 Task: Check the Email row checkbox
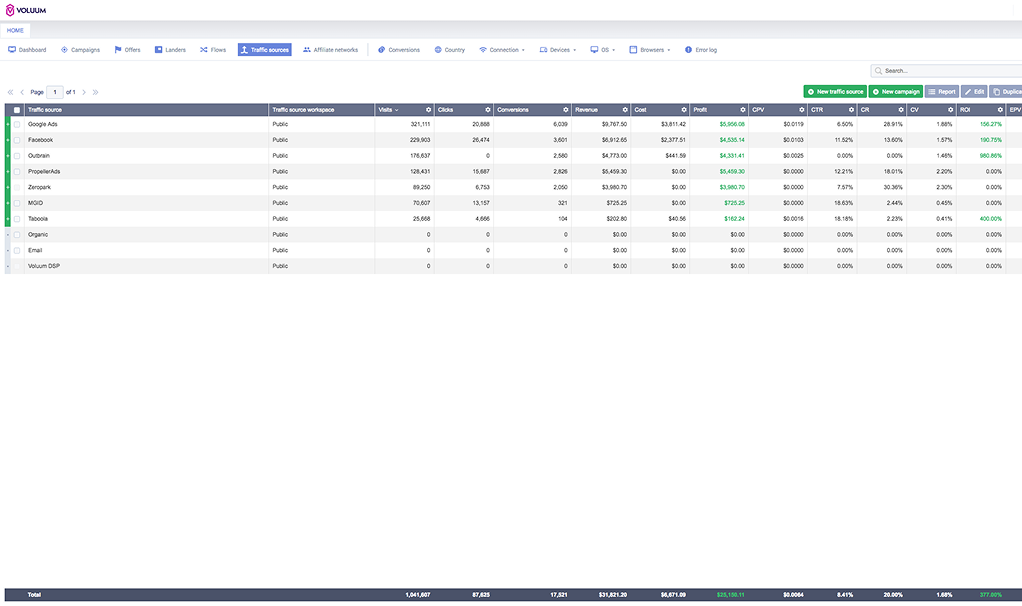pos(17,250)
